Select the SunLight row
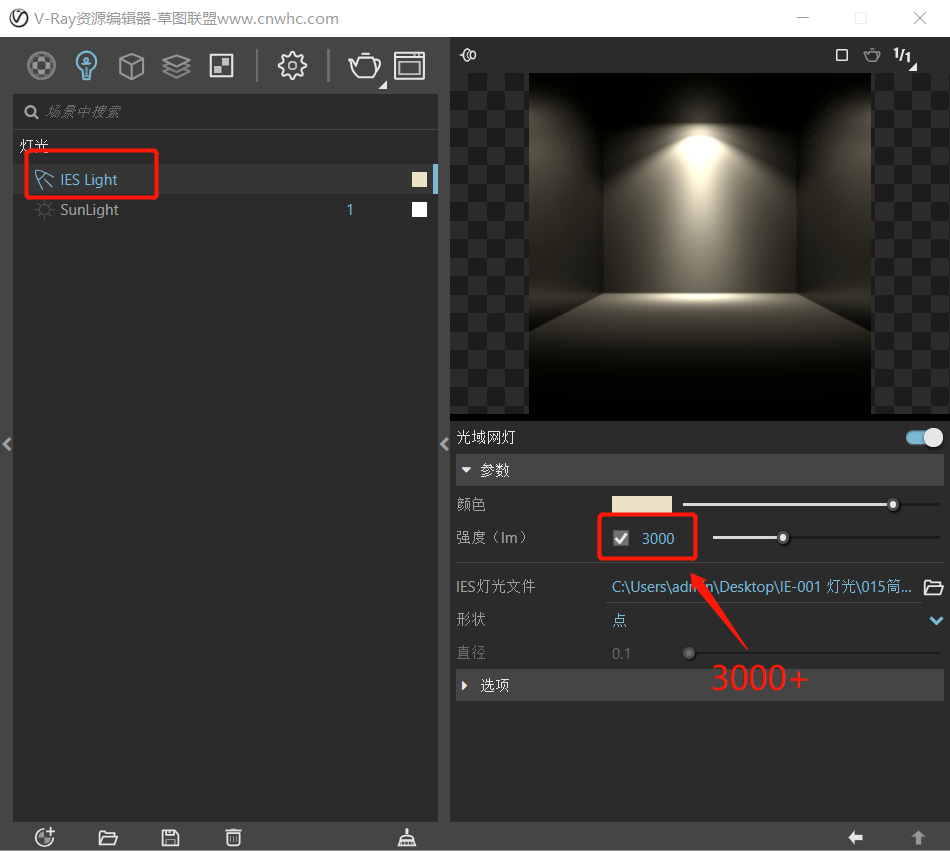The width and height of the screenshot is (950, 851). coord(225,210)
